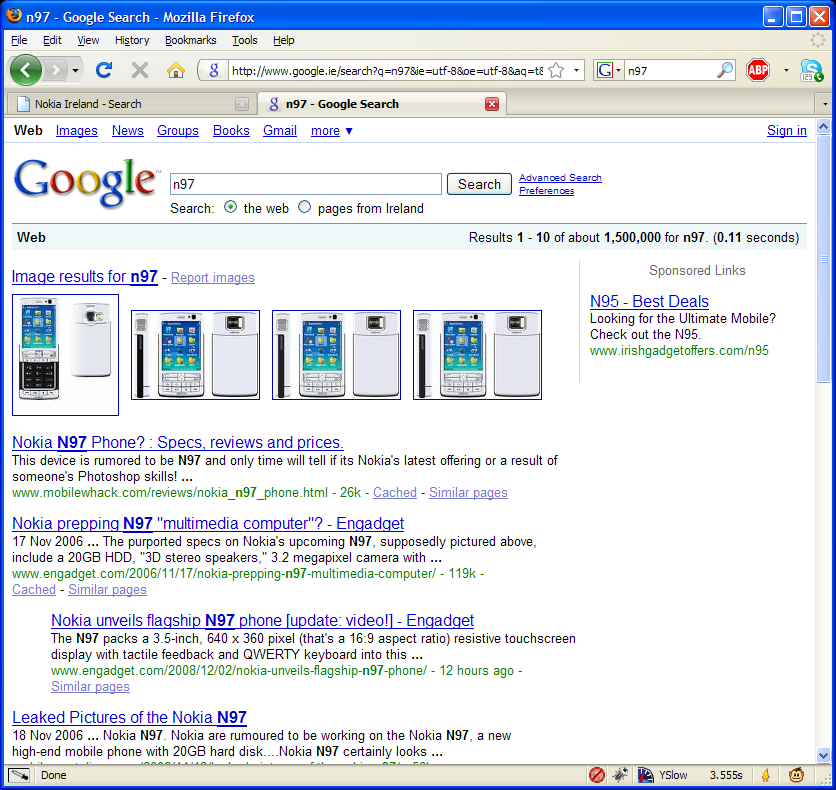
Task: Open the address bar history dropdown
Action: click(576, 70)
